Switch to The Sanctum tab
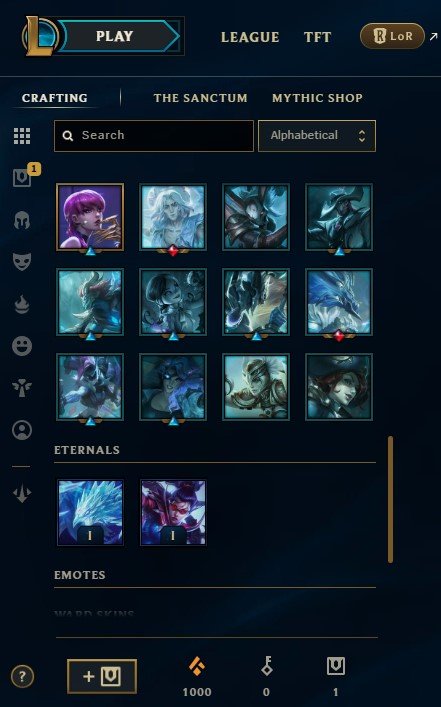The image size is (441, 707). [200, 98]
